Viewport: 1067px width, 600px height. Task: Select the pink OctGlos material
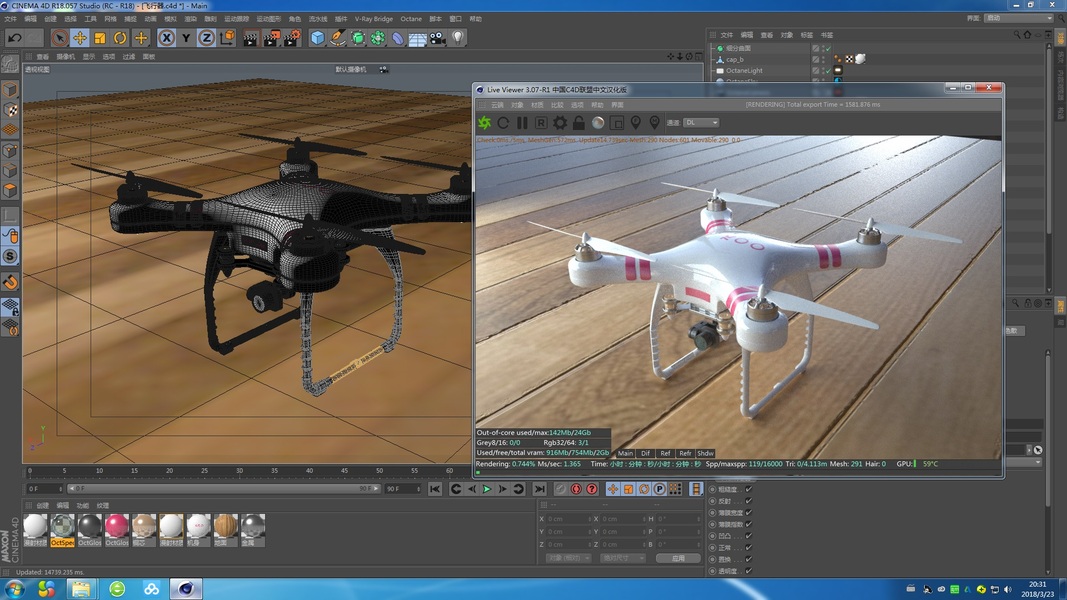click(117, 531)
